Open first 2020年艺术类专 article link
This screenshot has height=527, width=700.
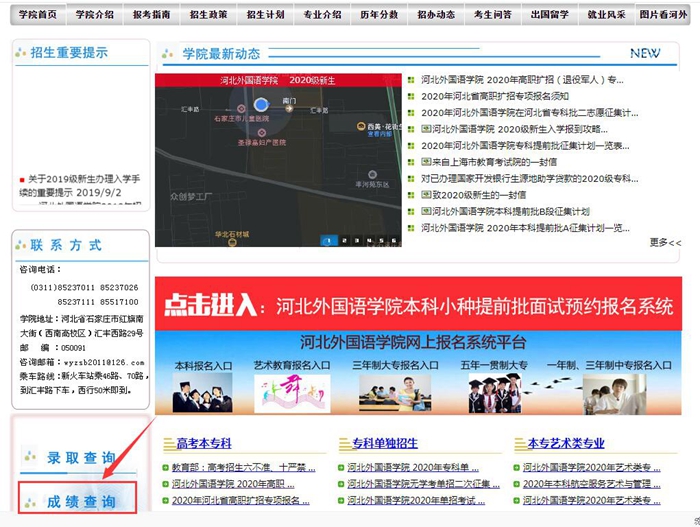(x=592, y=468)
